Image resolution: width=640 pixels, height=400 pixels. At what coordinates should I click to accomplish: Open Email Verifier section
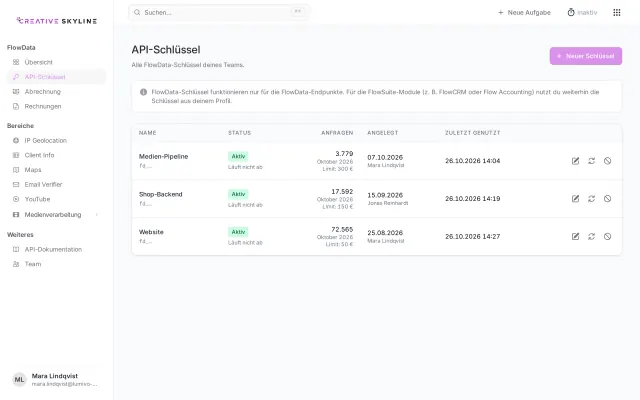pyautogui.click(x=56, y=184)
